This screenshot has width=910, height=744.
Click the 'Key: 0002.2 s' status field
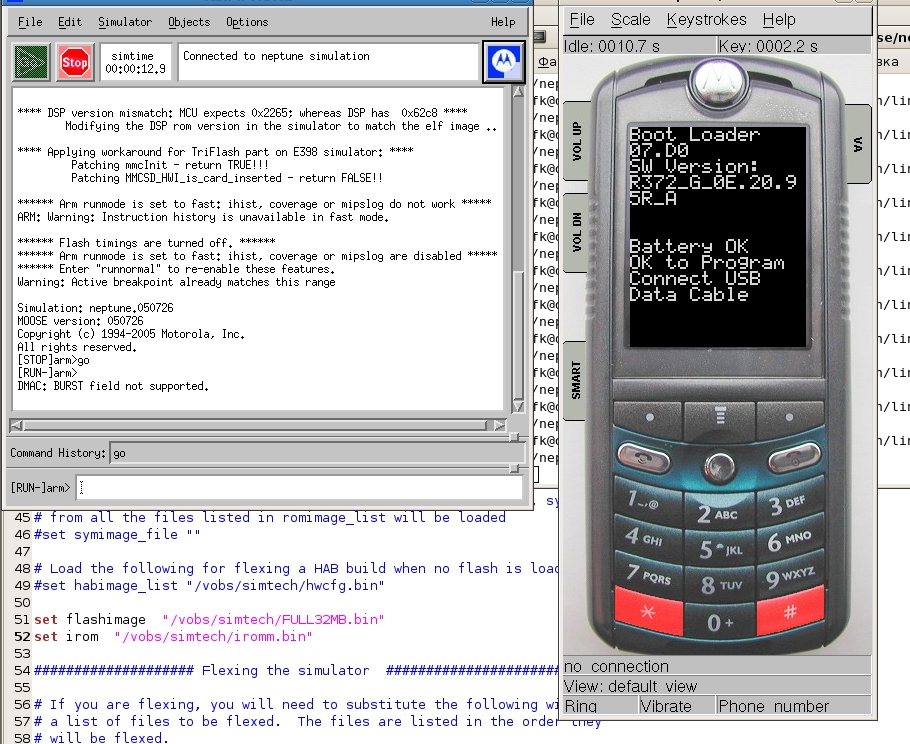794,46
